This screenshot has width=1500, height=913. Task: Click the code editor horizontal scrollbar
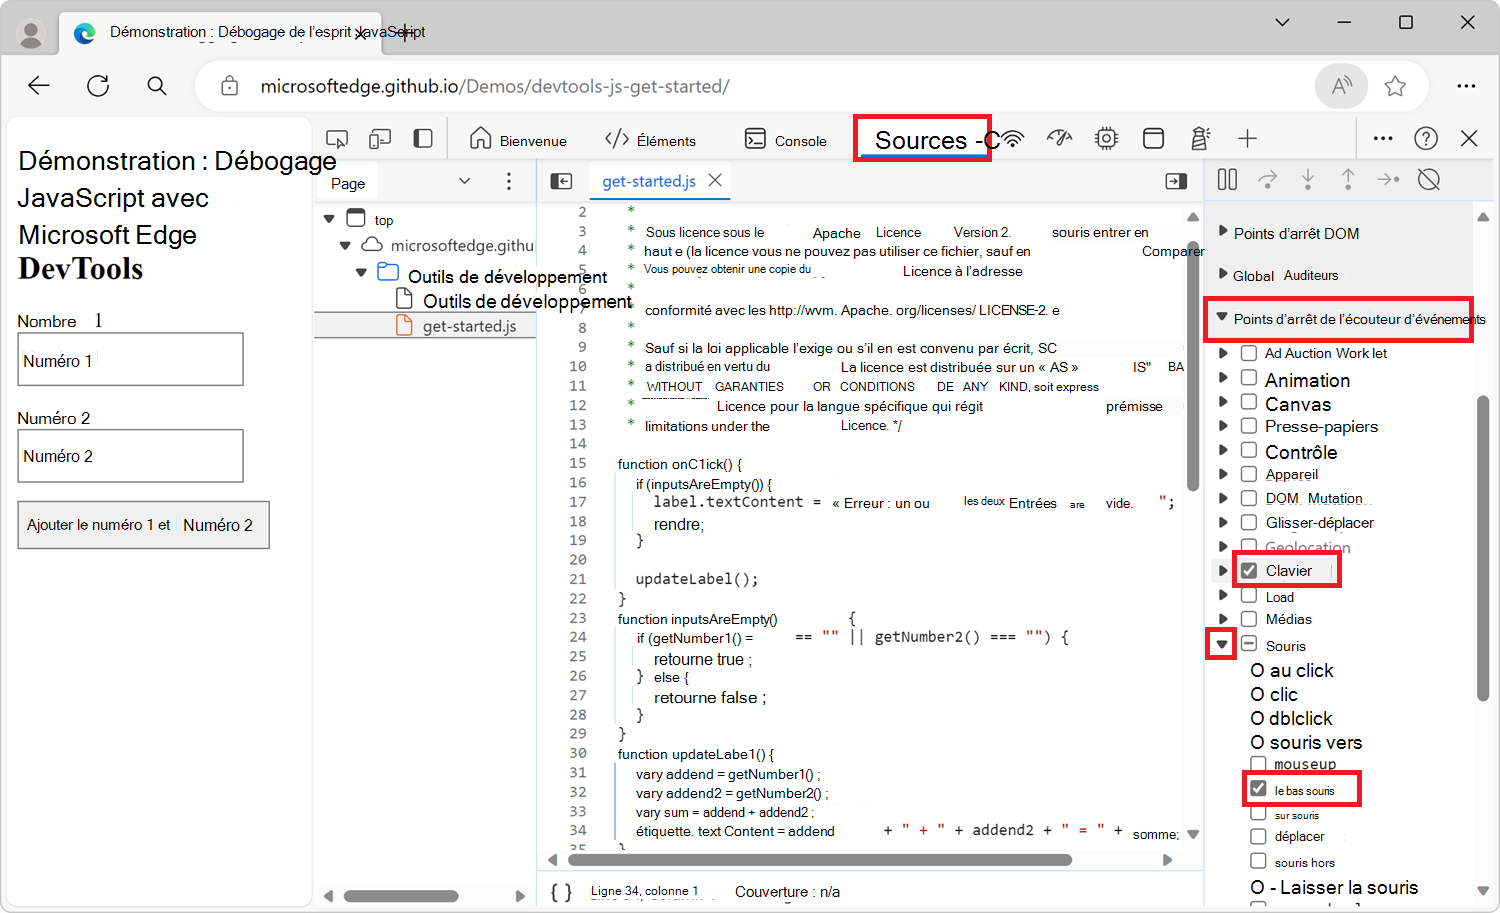point(820,860)
